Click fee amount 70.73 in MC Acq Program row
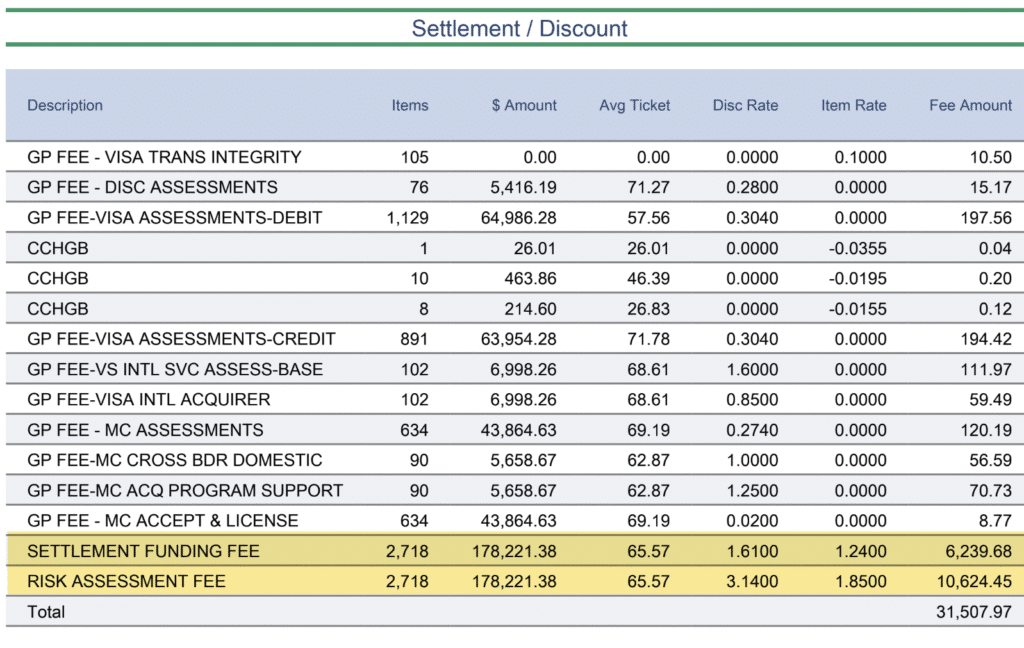1024x648 pixels. point(991,491)
